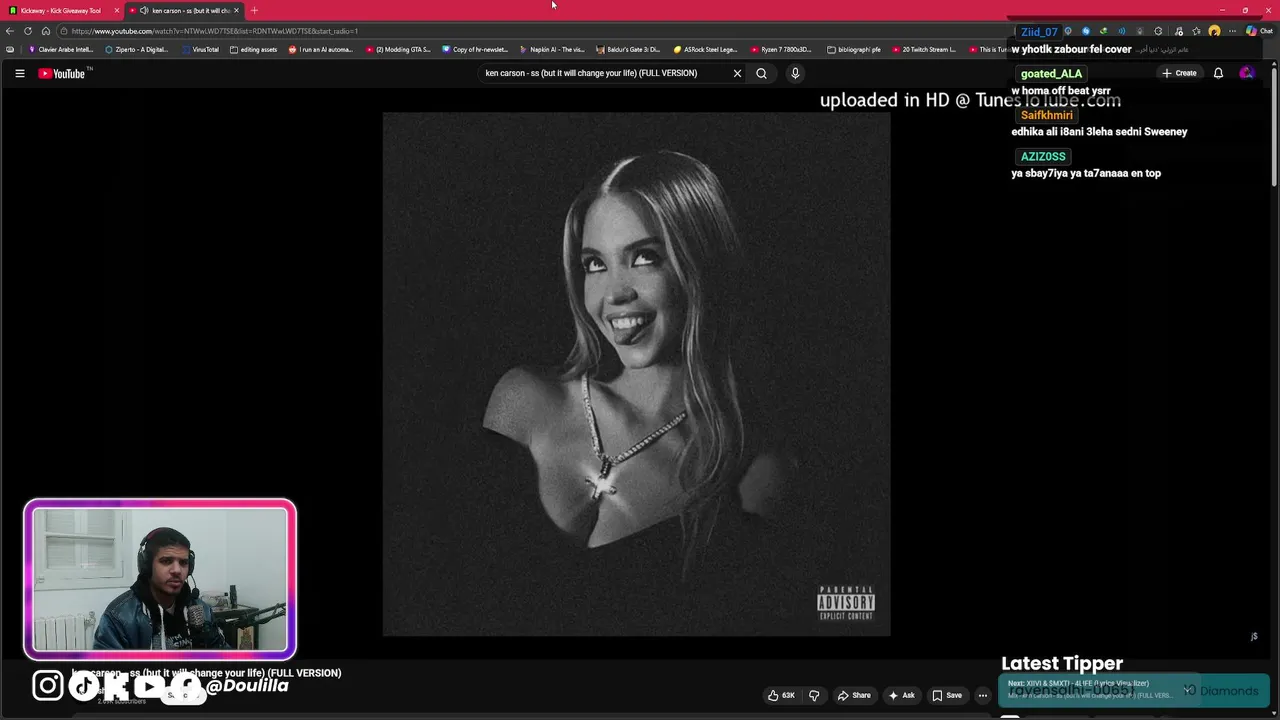Open the Copy of hr-newslet... bookmark
1280x720 pixels.
[475, 49]
